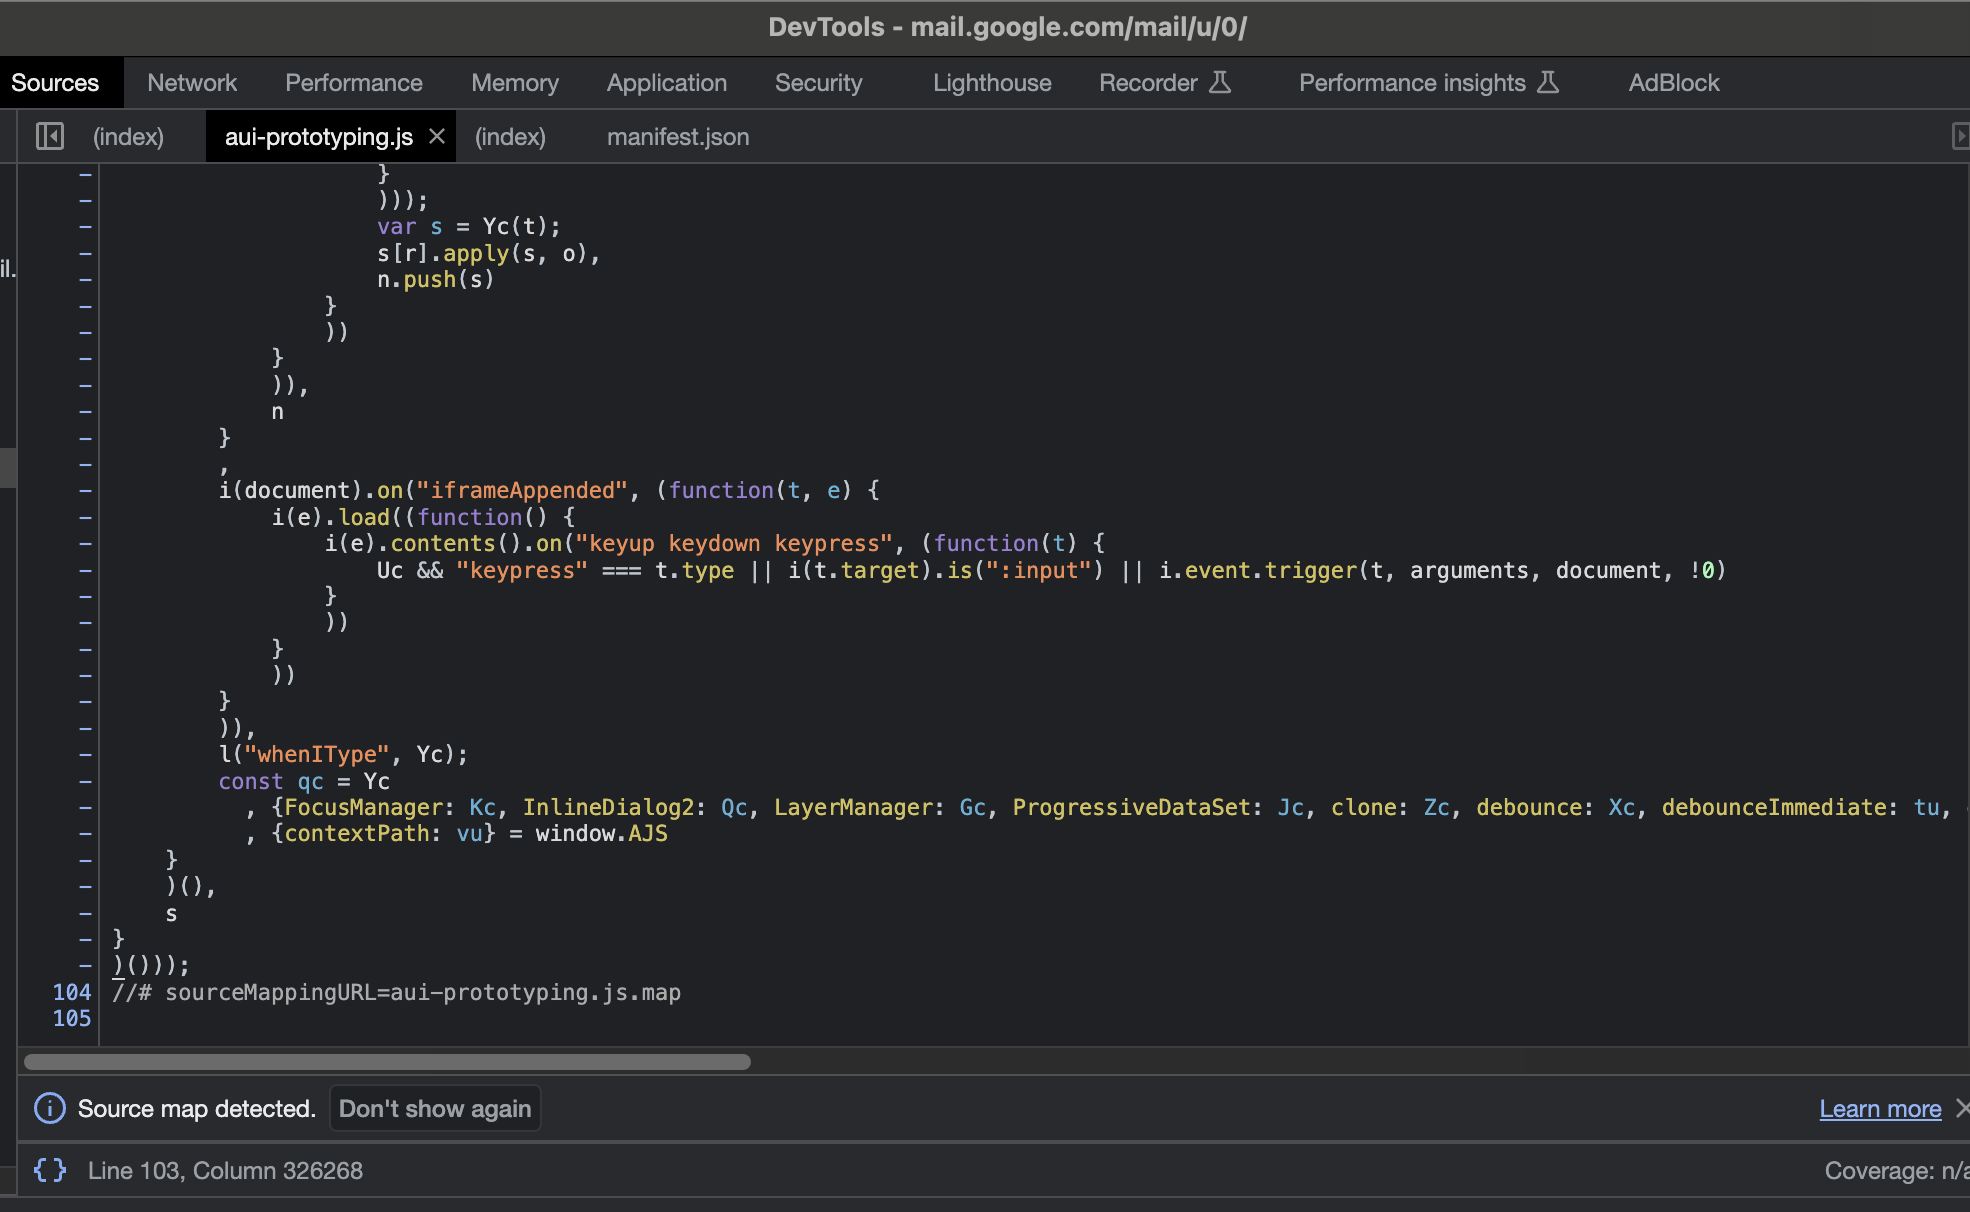Open the Lighthouse panel tab
1970x1212 pixels.
[x=992, y=83]
